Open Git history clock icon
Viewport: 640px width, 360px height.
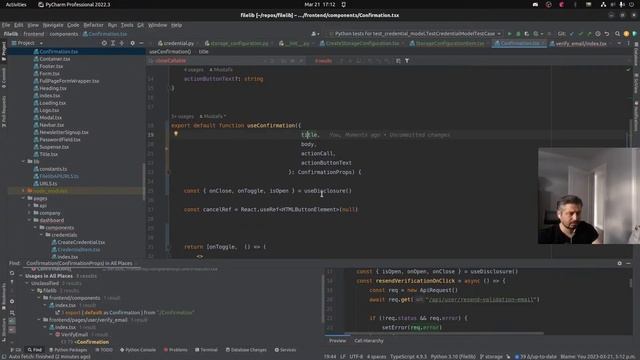point(598,34)
